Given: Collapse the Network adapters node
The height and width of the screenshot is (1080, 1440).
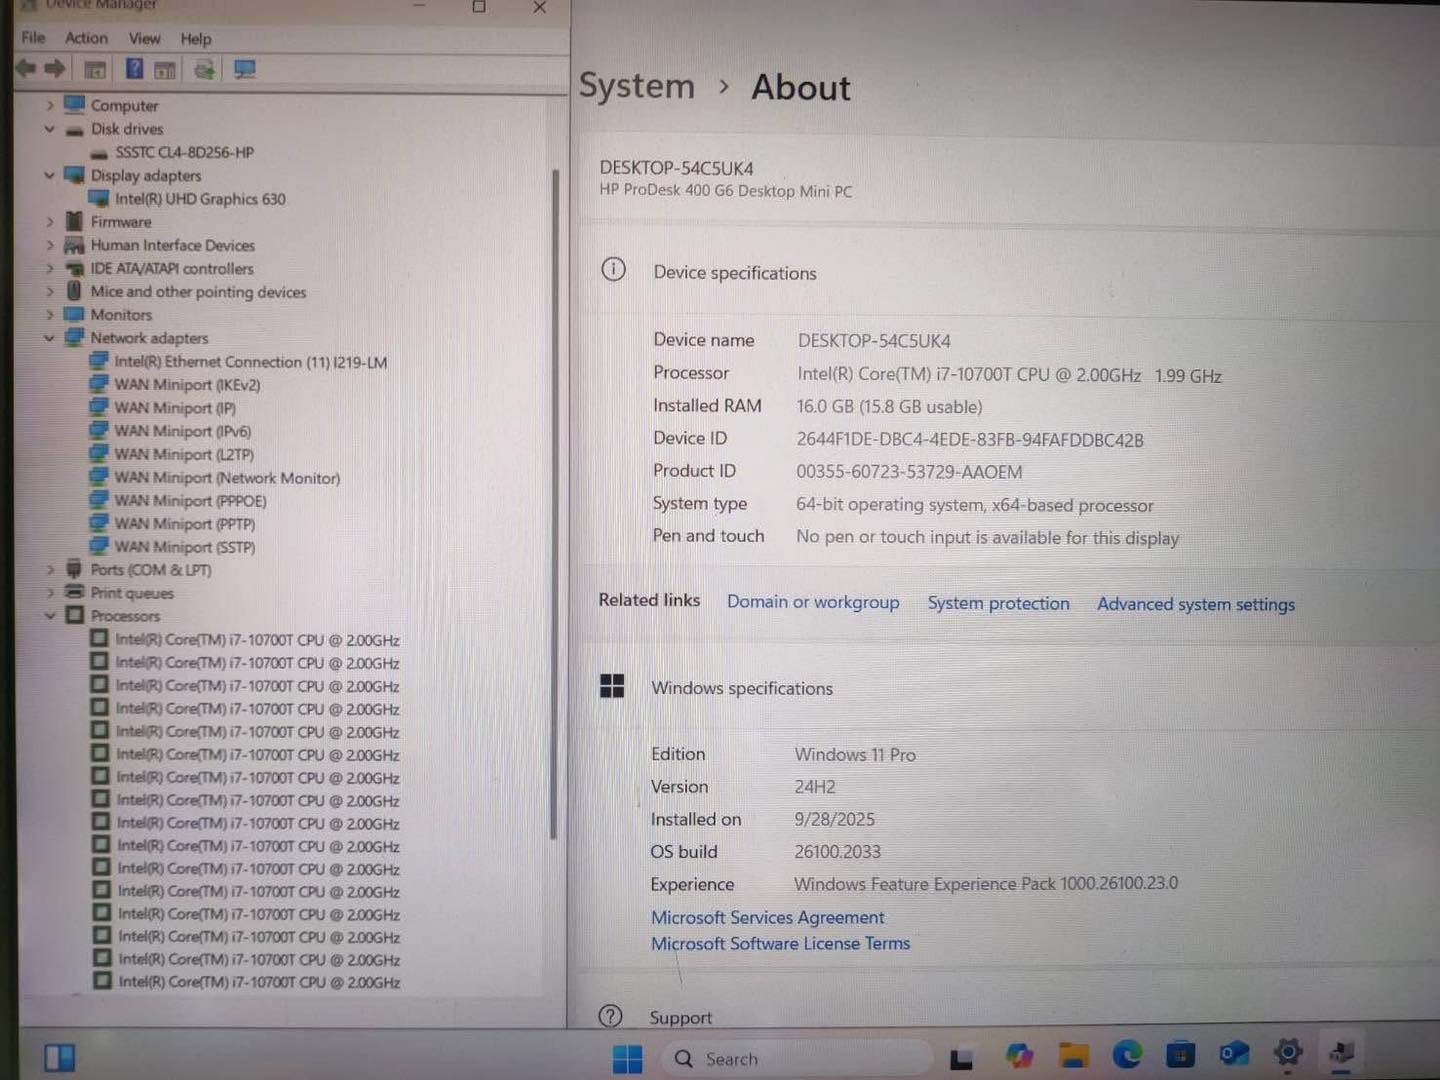Looking at the screenshot, I should 49,338.
